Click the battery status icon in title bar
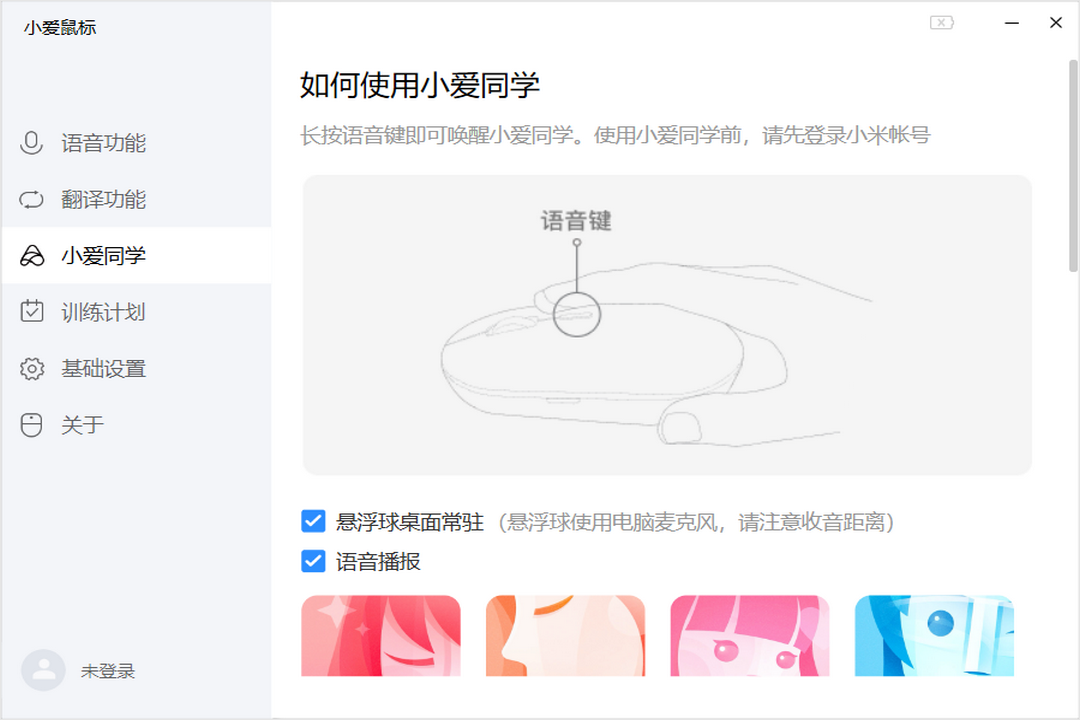1080x720 pixels. (942, 23)
